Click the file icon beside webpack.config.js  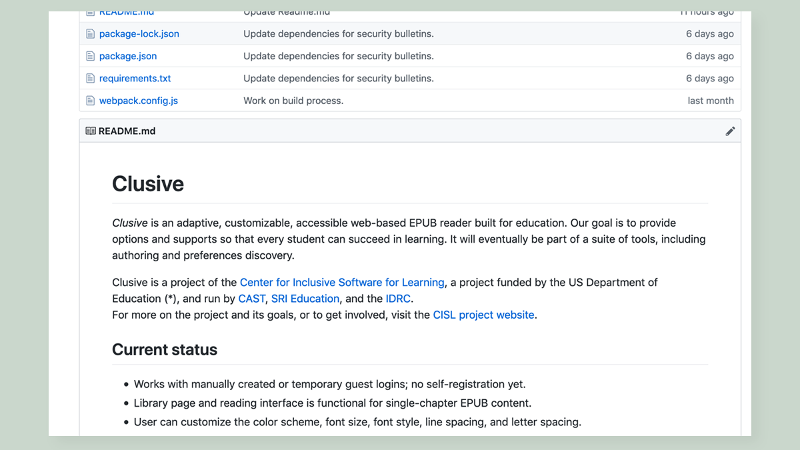90,101
